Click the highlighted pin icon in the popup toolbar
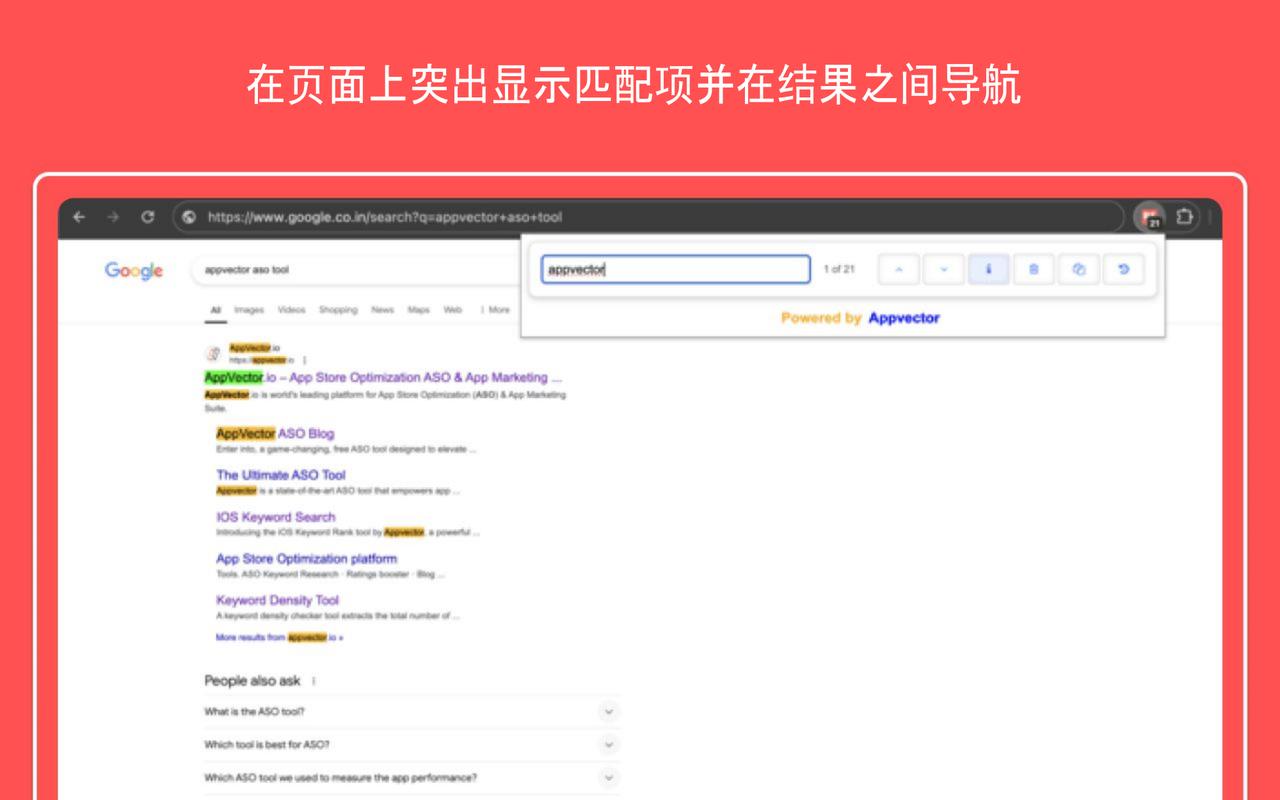 (x=989, y=268)
